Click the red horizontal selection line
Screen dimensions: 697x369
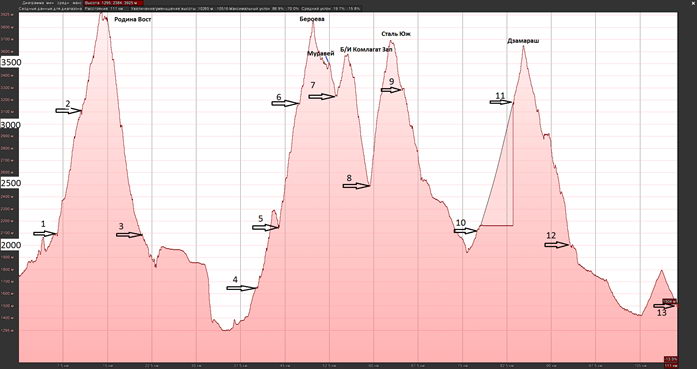pos(497,226)
